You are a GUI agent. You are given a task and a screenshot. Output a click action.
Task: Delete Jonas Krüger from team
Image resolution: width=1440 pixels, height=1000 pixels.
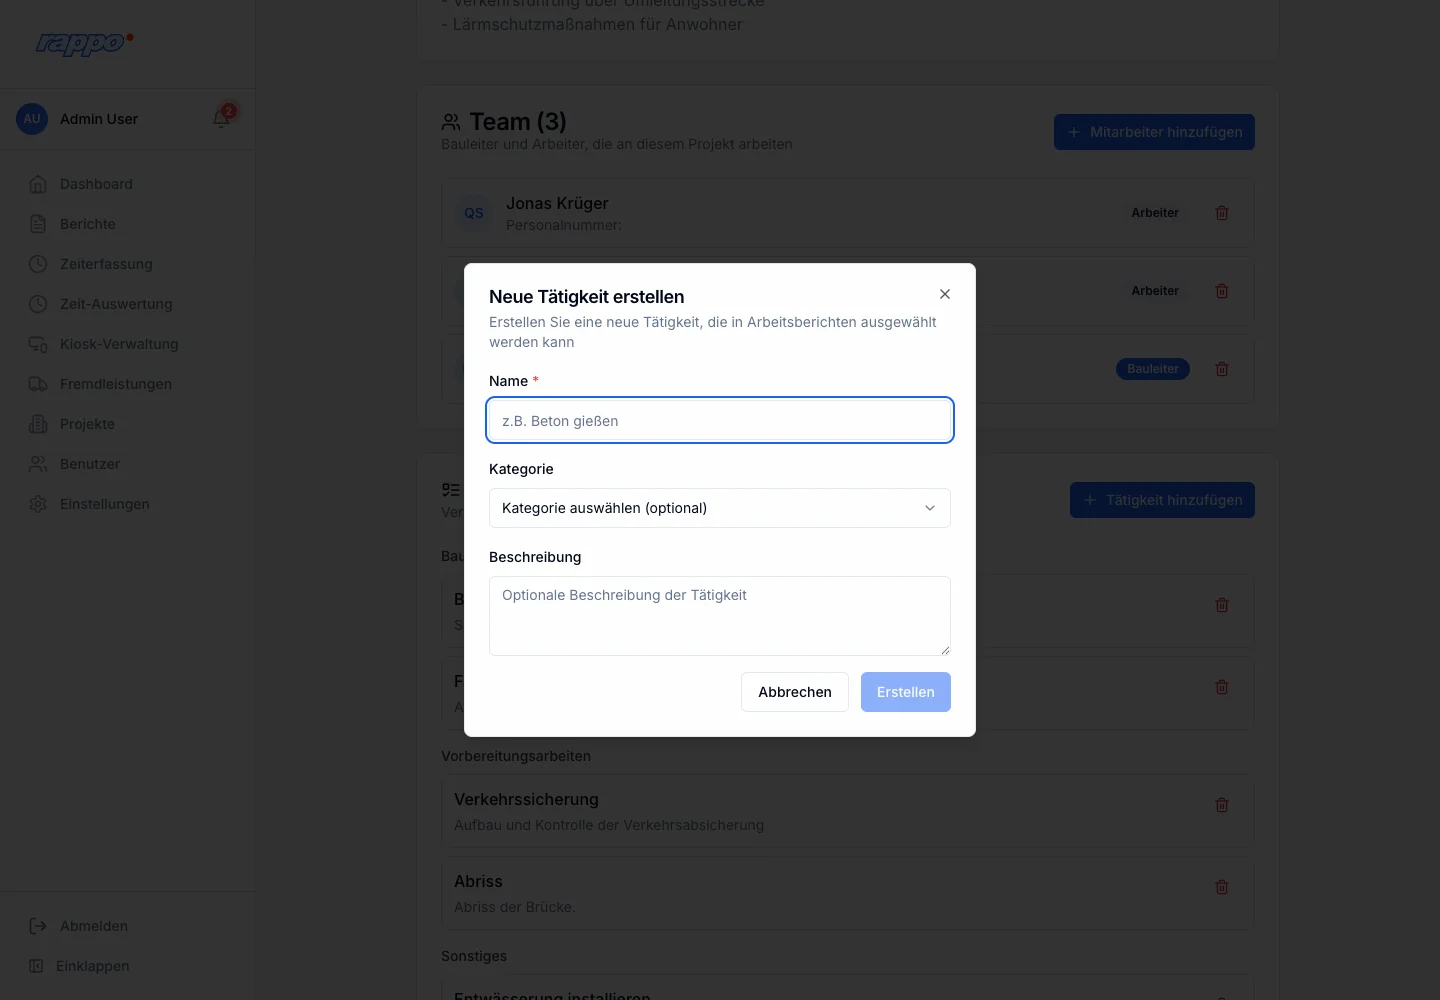coord(1222,213)
